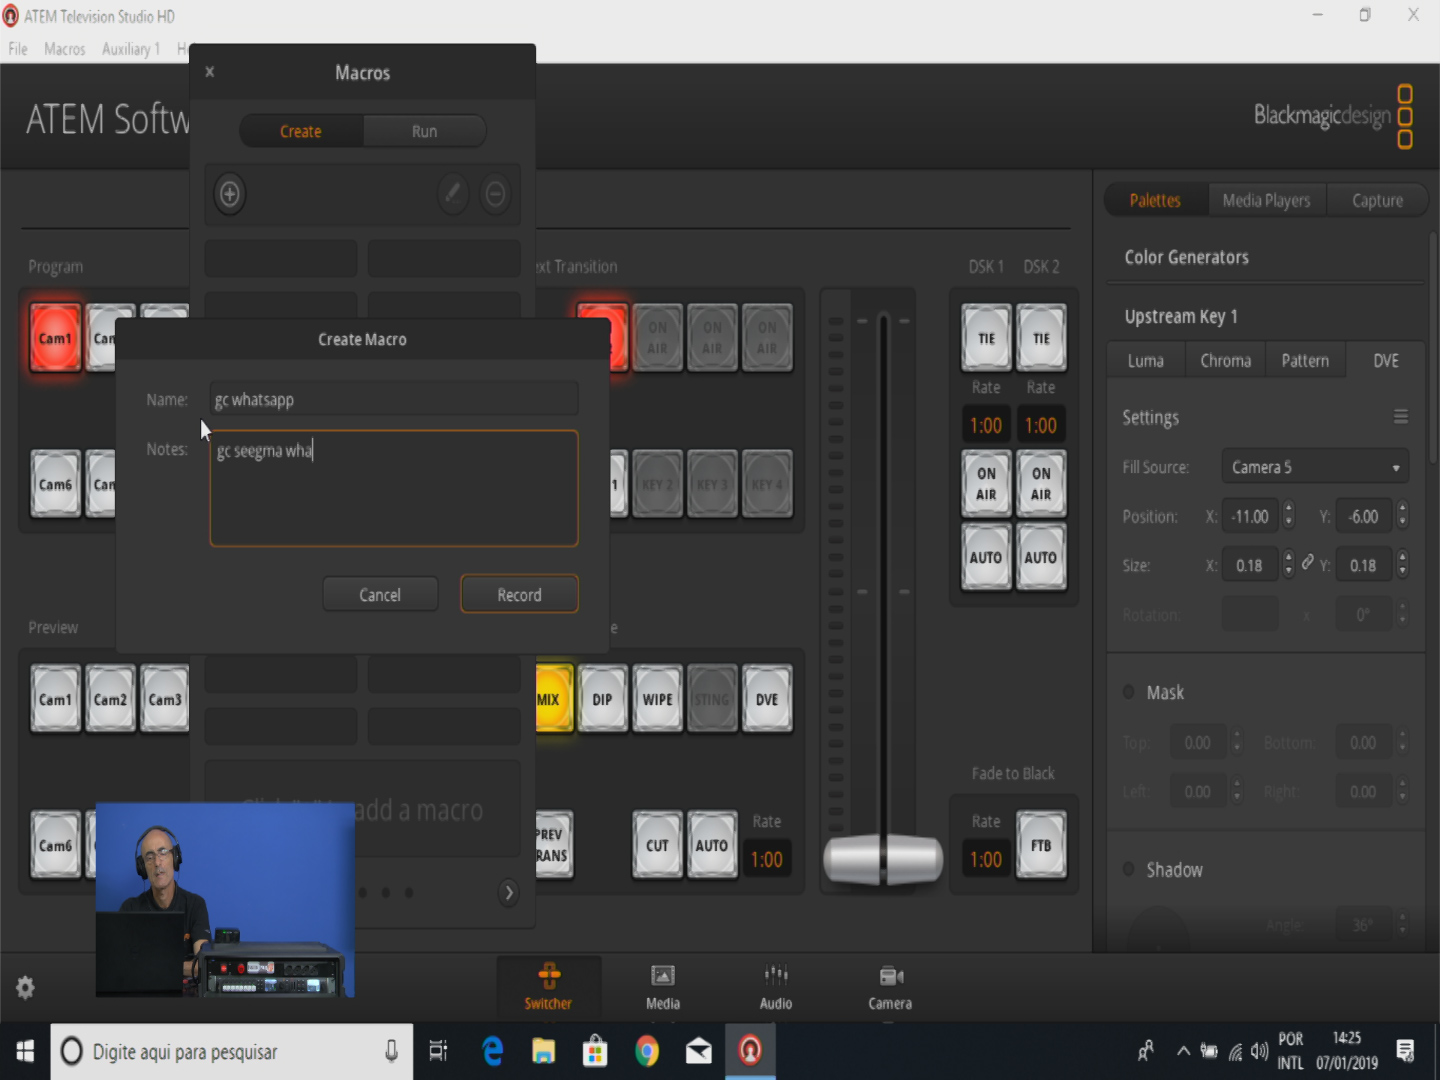This screenshot has height=1080, width=1440.
Task: Toggle the KEY 2 next transition button
Action: coord(657,484)
